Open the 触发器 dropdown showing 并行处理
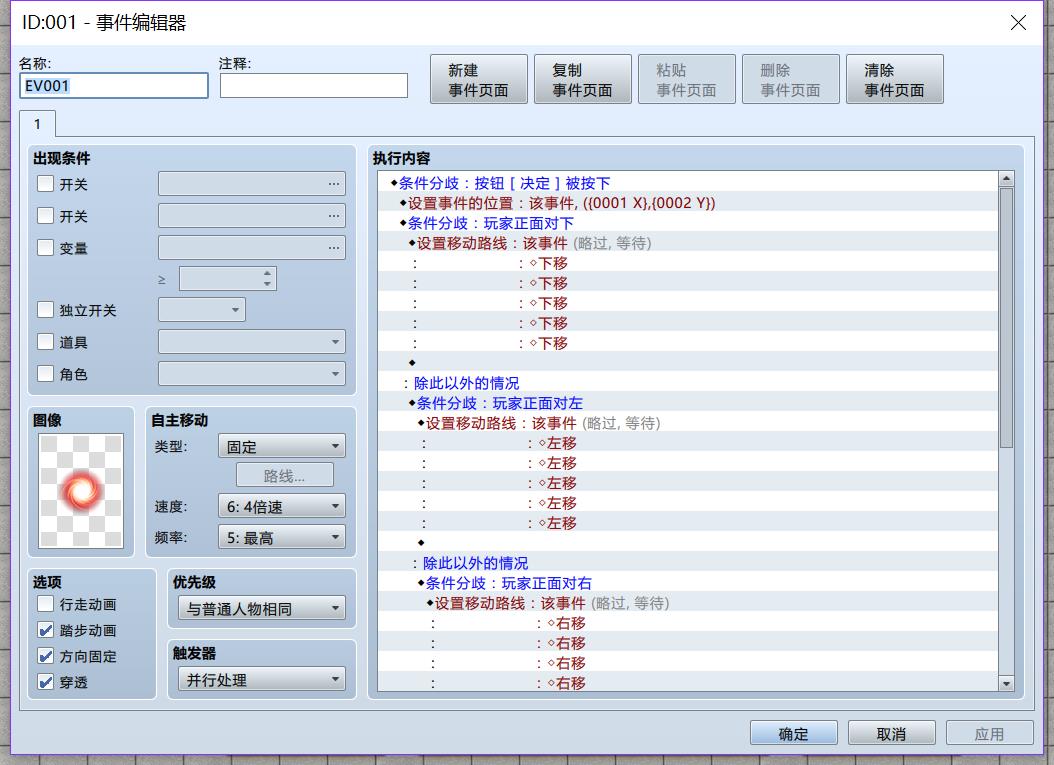Viewport: 1054px width, 765px height. 262,680
